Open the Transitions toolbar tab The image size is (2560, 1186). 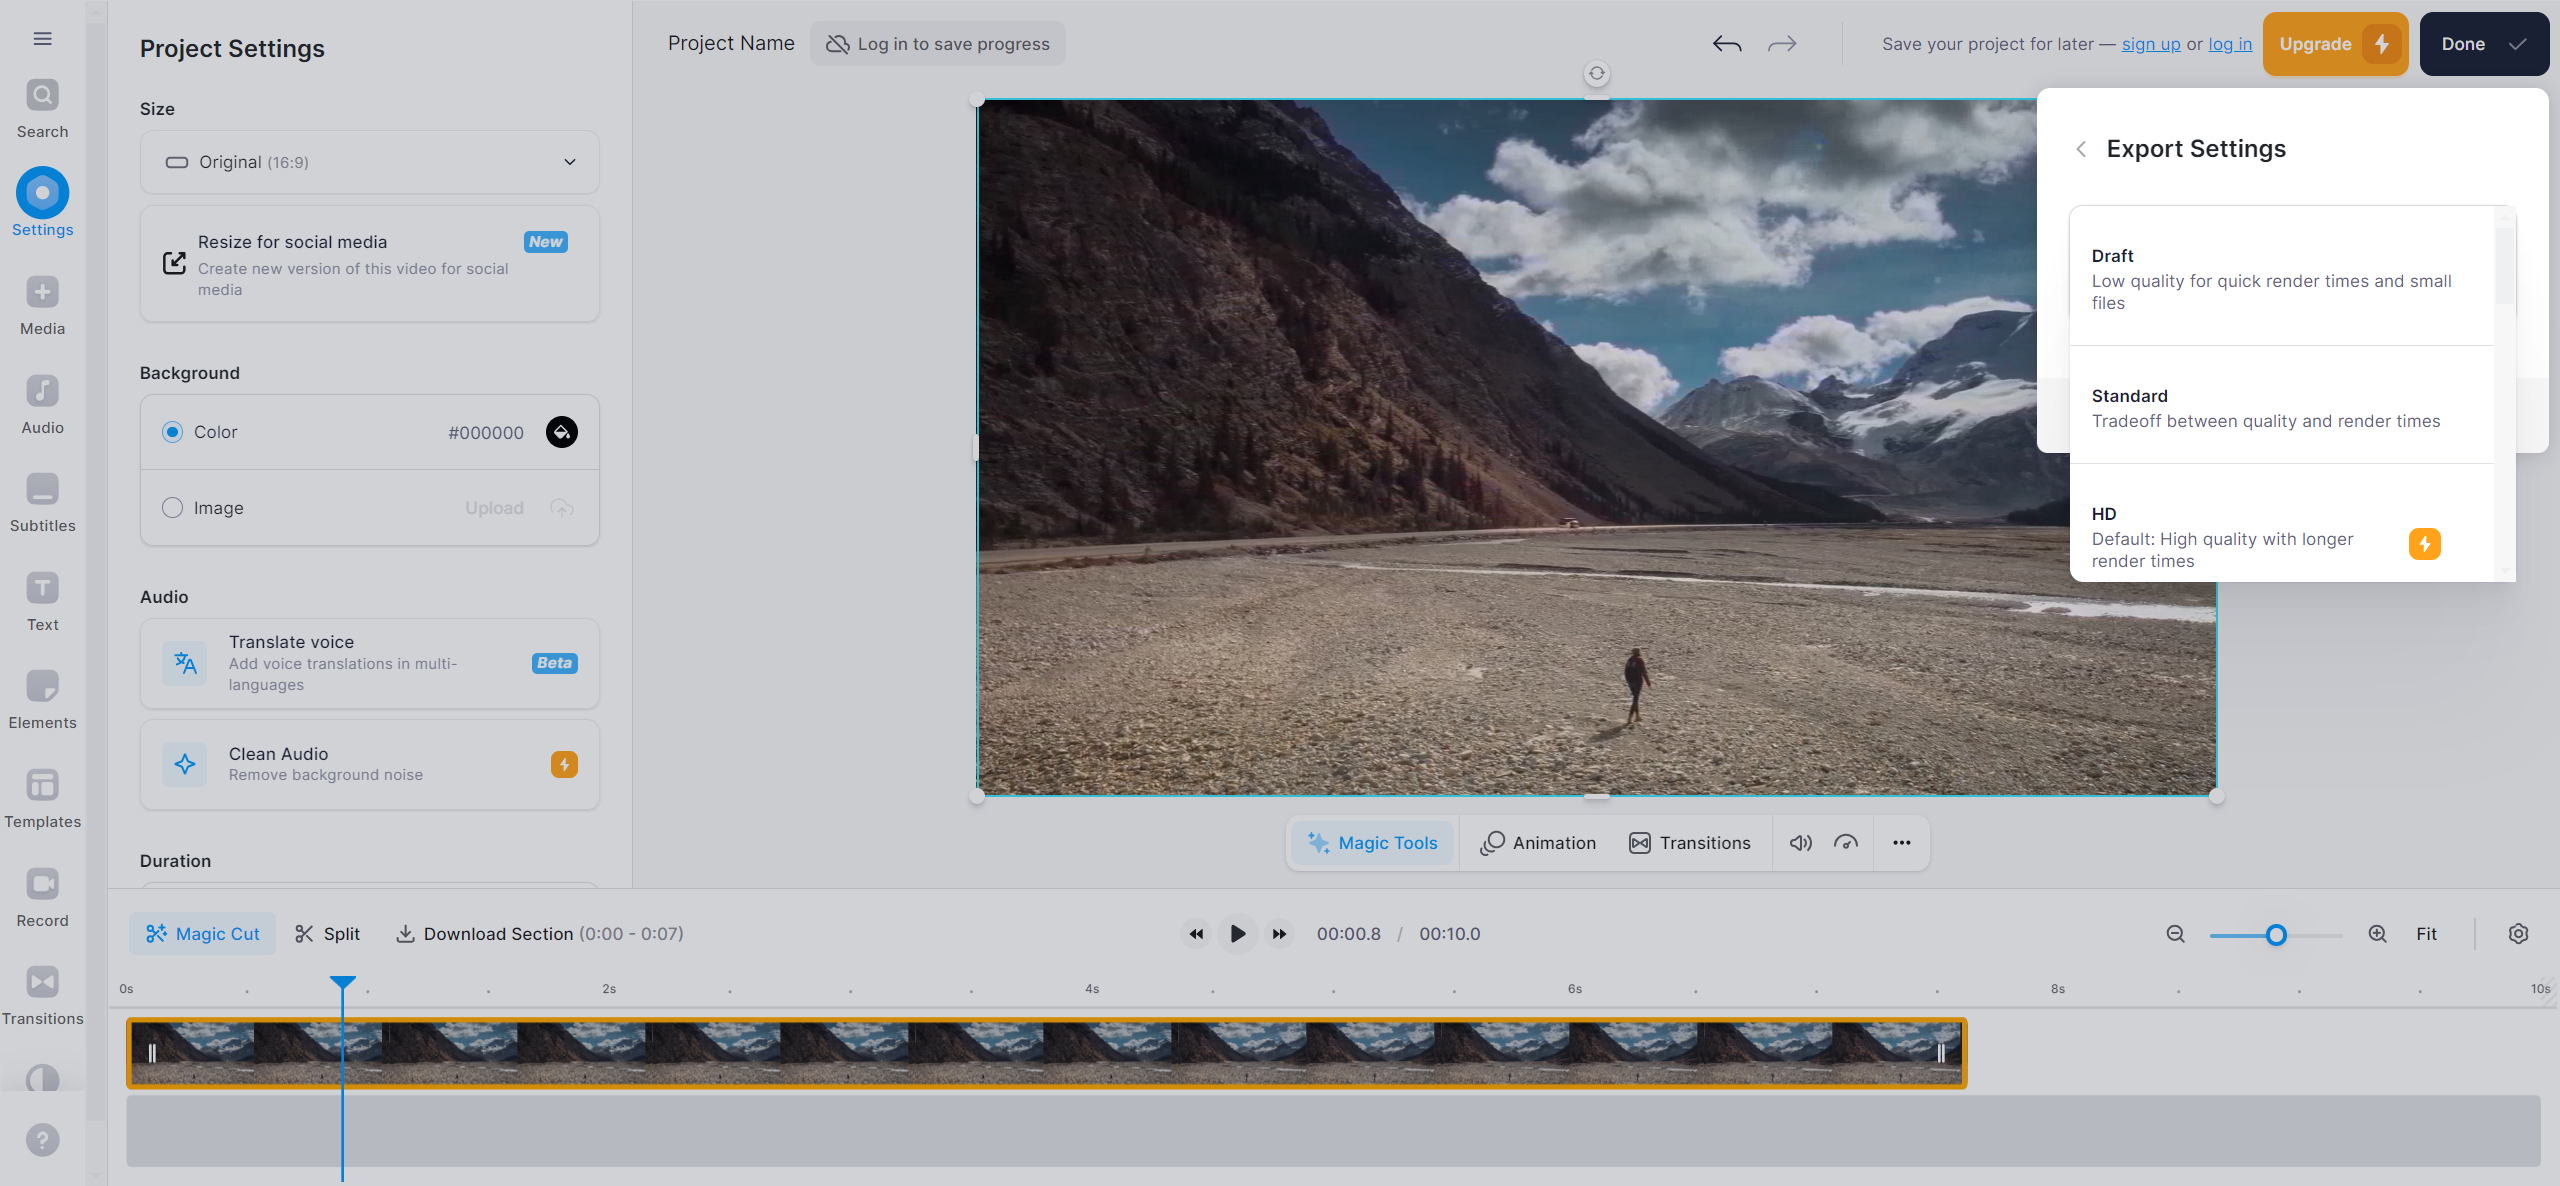(1690, 843)
